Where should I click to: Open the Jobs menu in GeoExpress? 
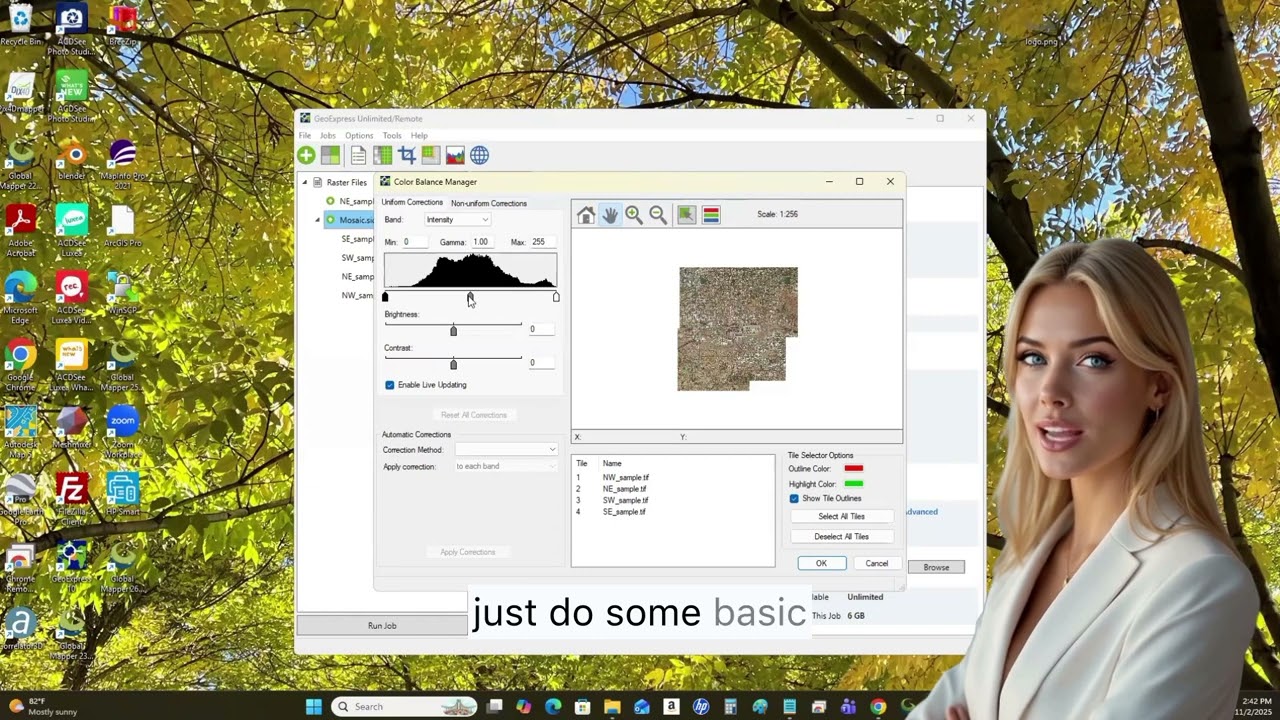click(x=328, y=136)
